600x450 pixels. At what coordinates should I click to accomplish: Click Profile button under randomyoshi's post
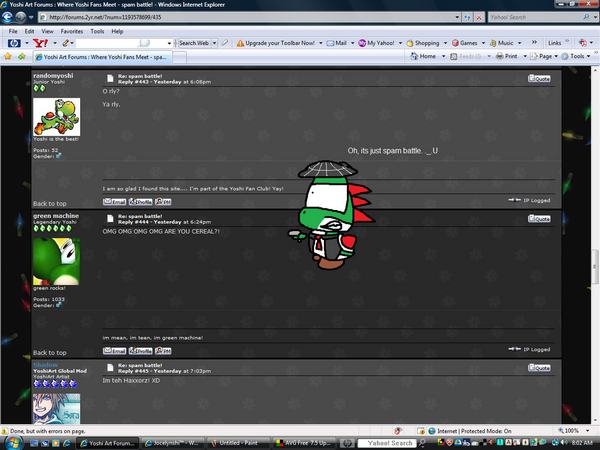tap(140, 202)
